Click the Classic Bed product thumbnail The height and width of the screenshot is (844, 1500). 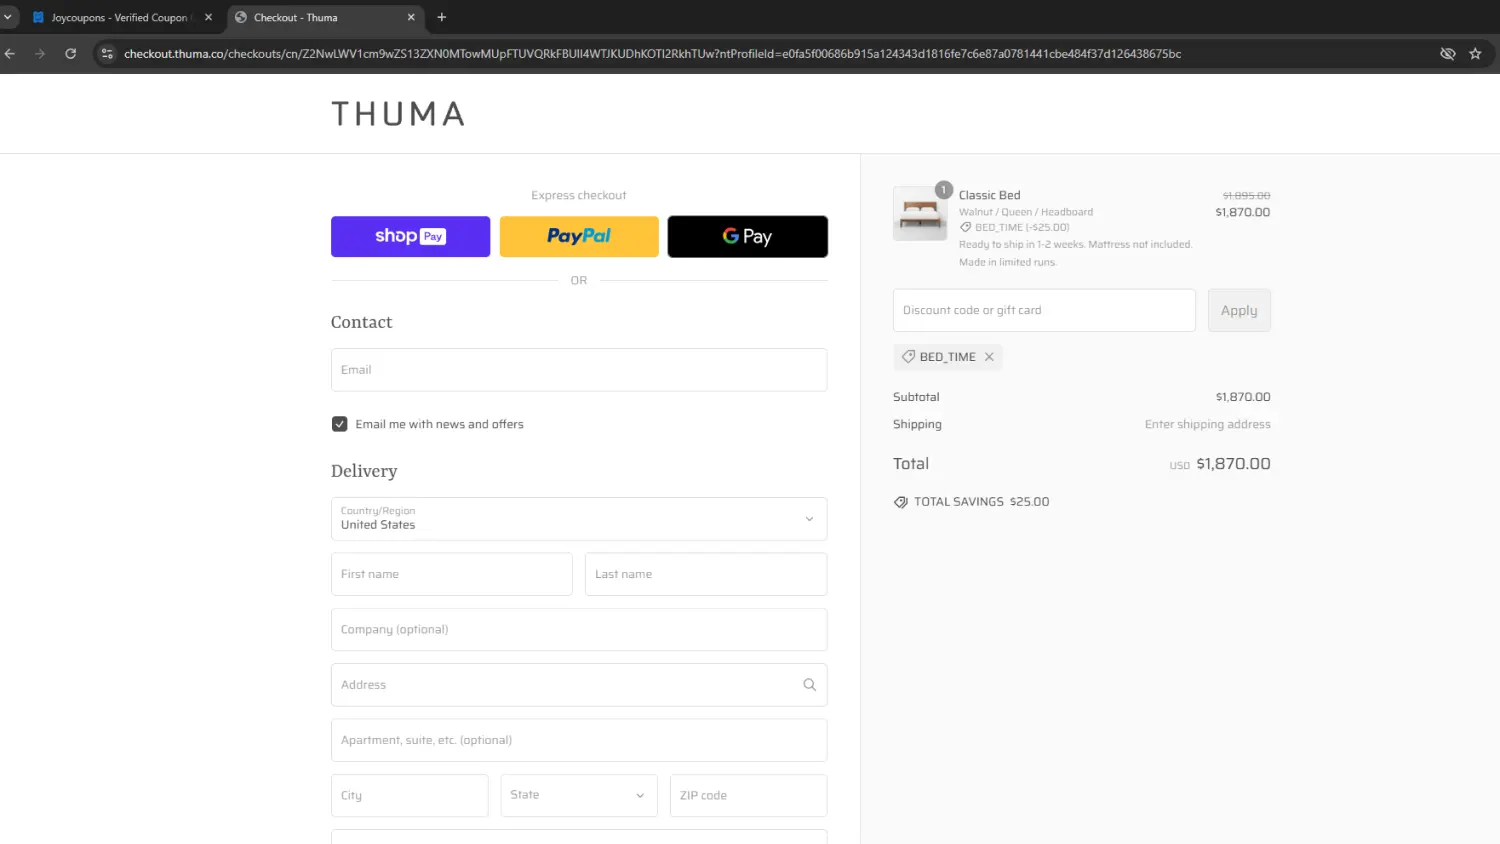tap(919, 213)
